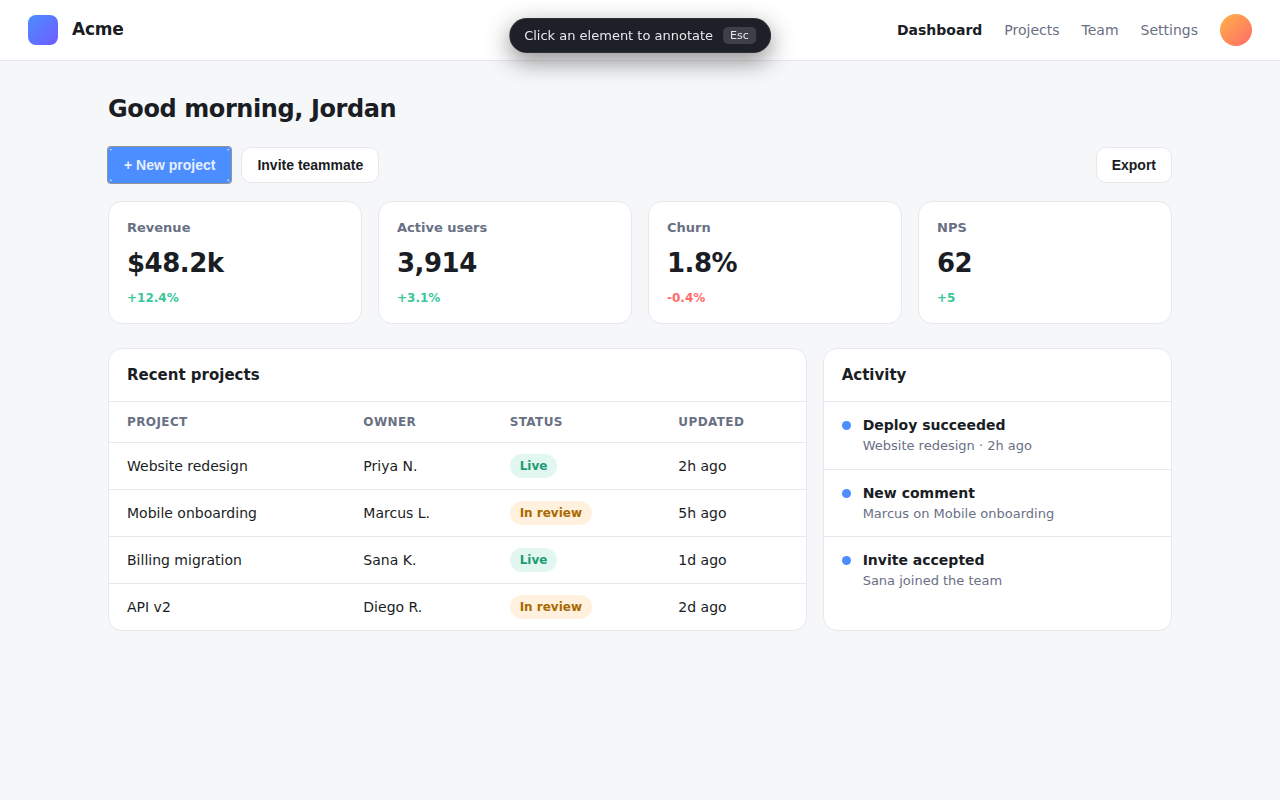Click Live status badge for Billing migration

tap(533, 560)
